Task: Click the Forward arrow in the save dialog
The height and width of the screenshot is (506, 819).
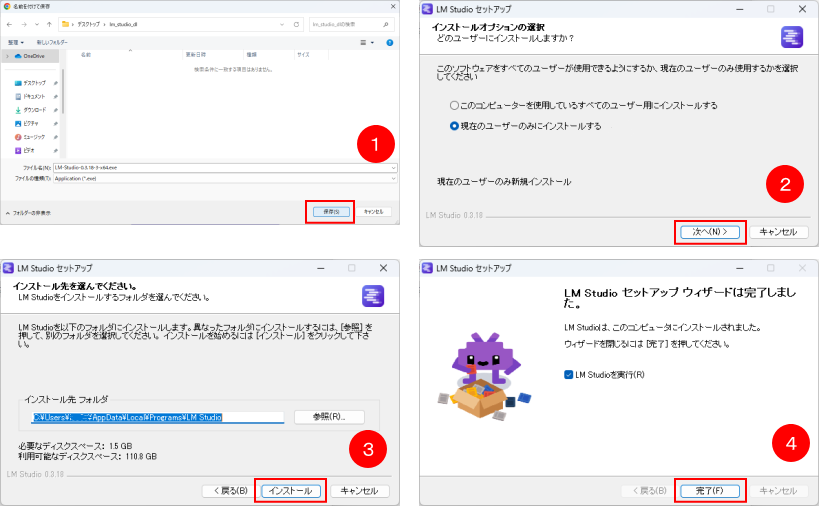Action: click(x=24, y=25)
